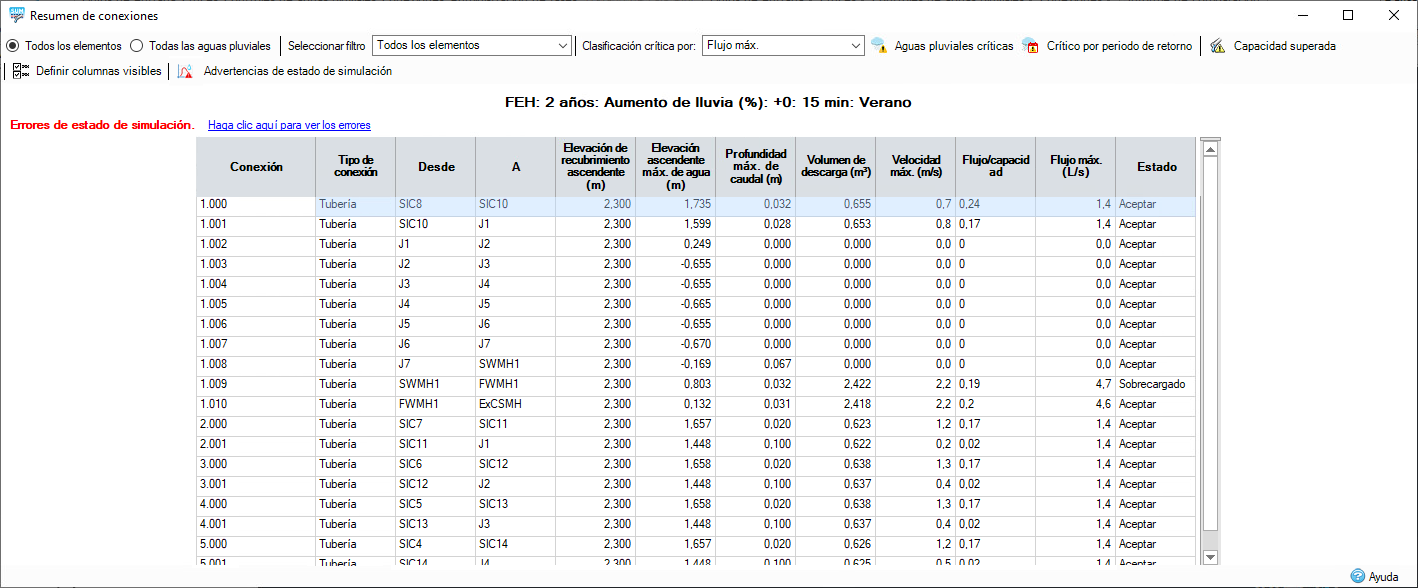The width and height of the screenshot is (1418, 588).
Task: Sort by the Conexión column header
Action: pos(256,167)
